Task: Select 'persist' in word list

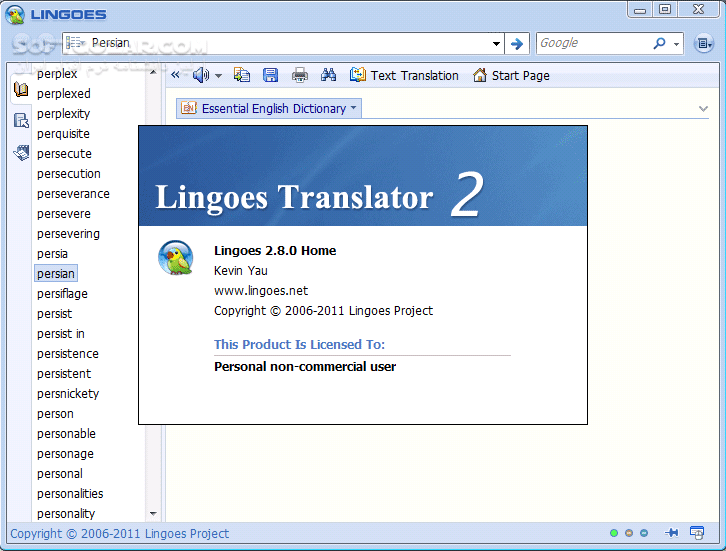Action: pos(54,313)
